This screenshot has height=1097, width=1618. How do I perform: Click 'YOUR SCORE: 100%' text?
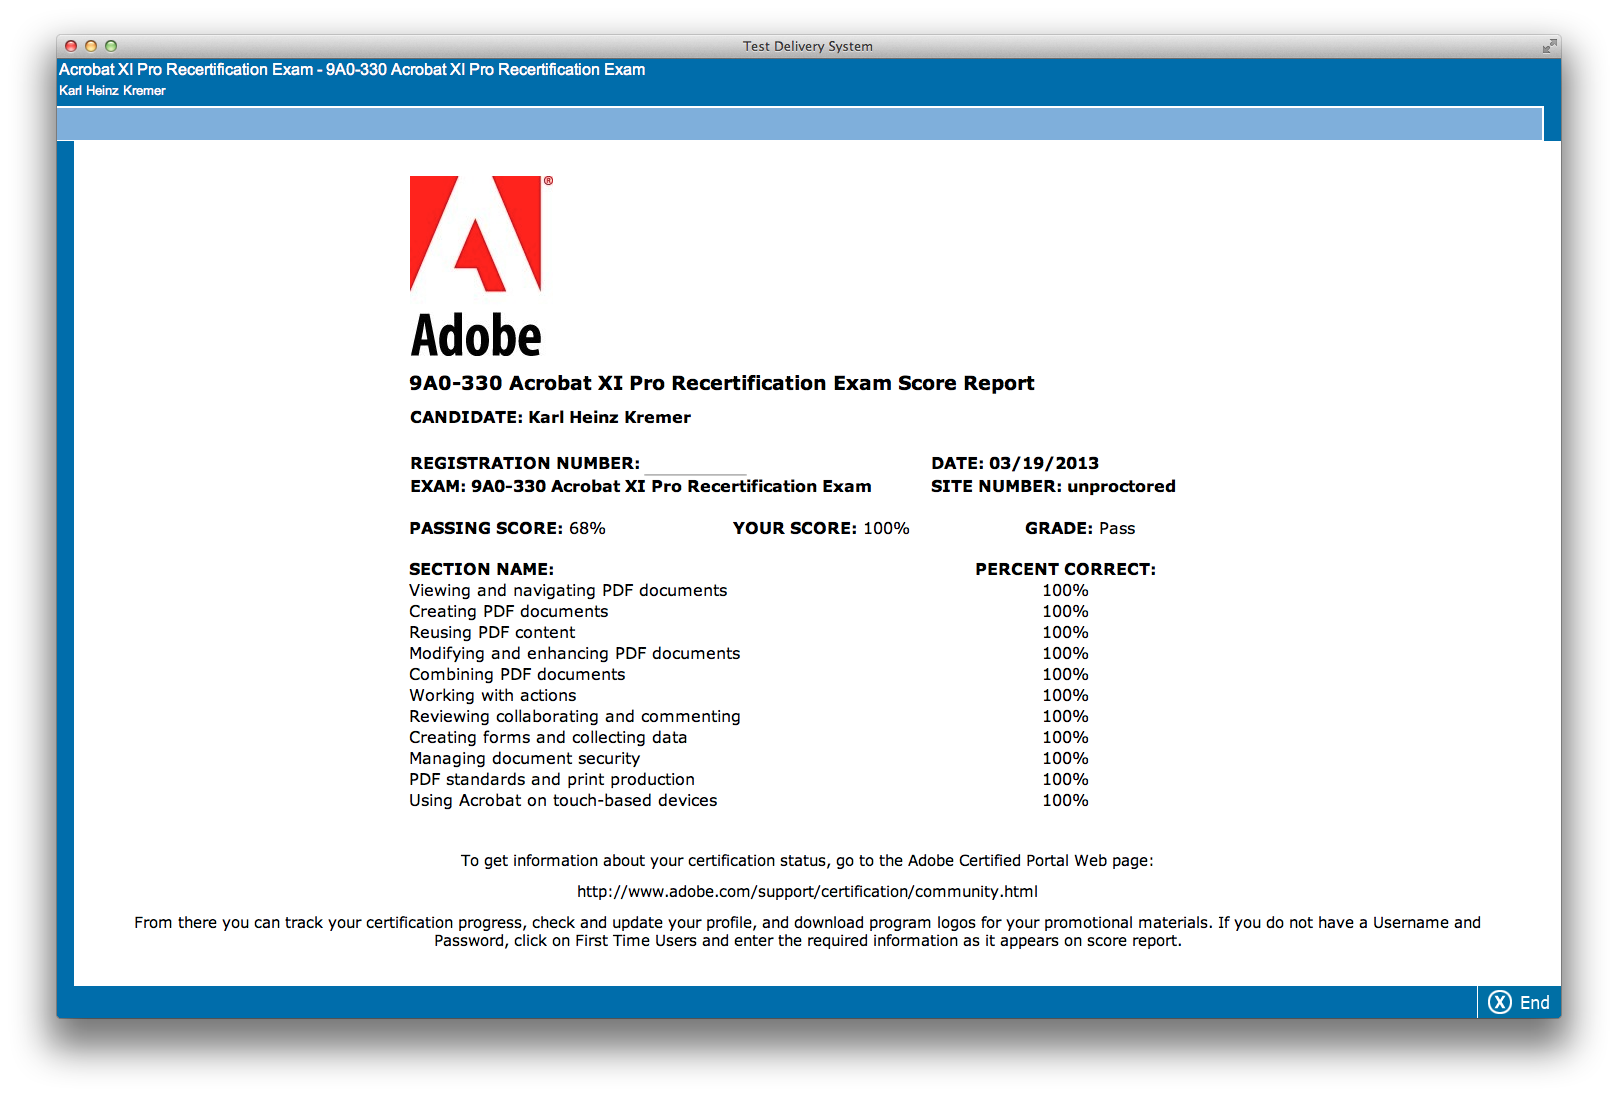pos(821,528)
